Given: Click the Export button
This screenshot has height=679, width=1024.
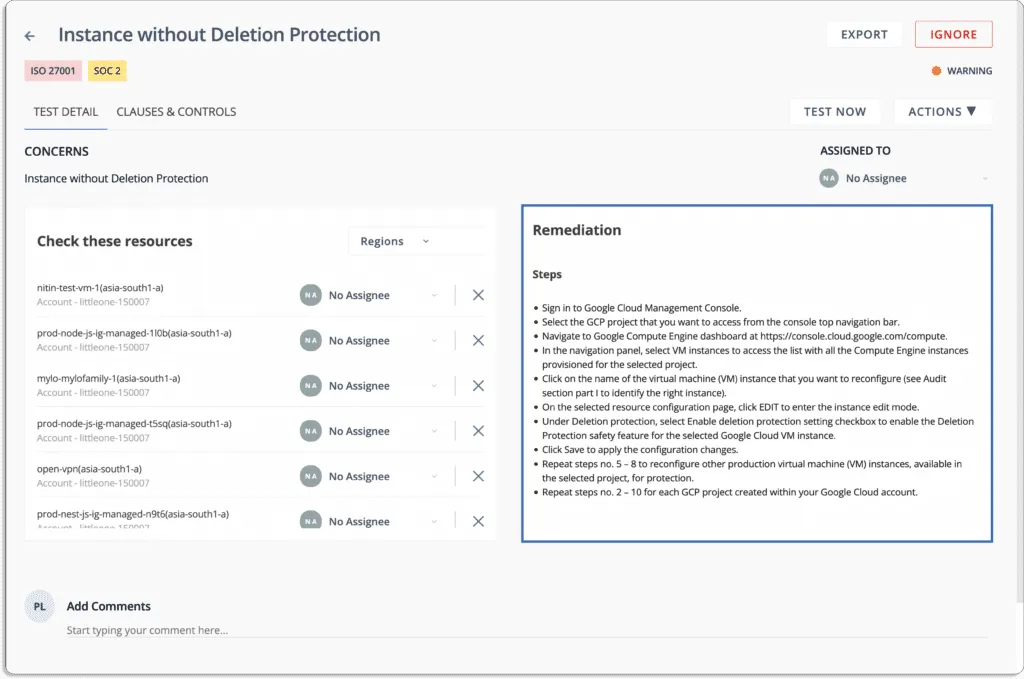Looking at the screenshot, I should pyautogui.click(x=863, y=33).
